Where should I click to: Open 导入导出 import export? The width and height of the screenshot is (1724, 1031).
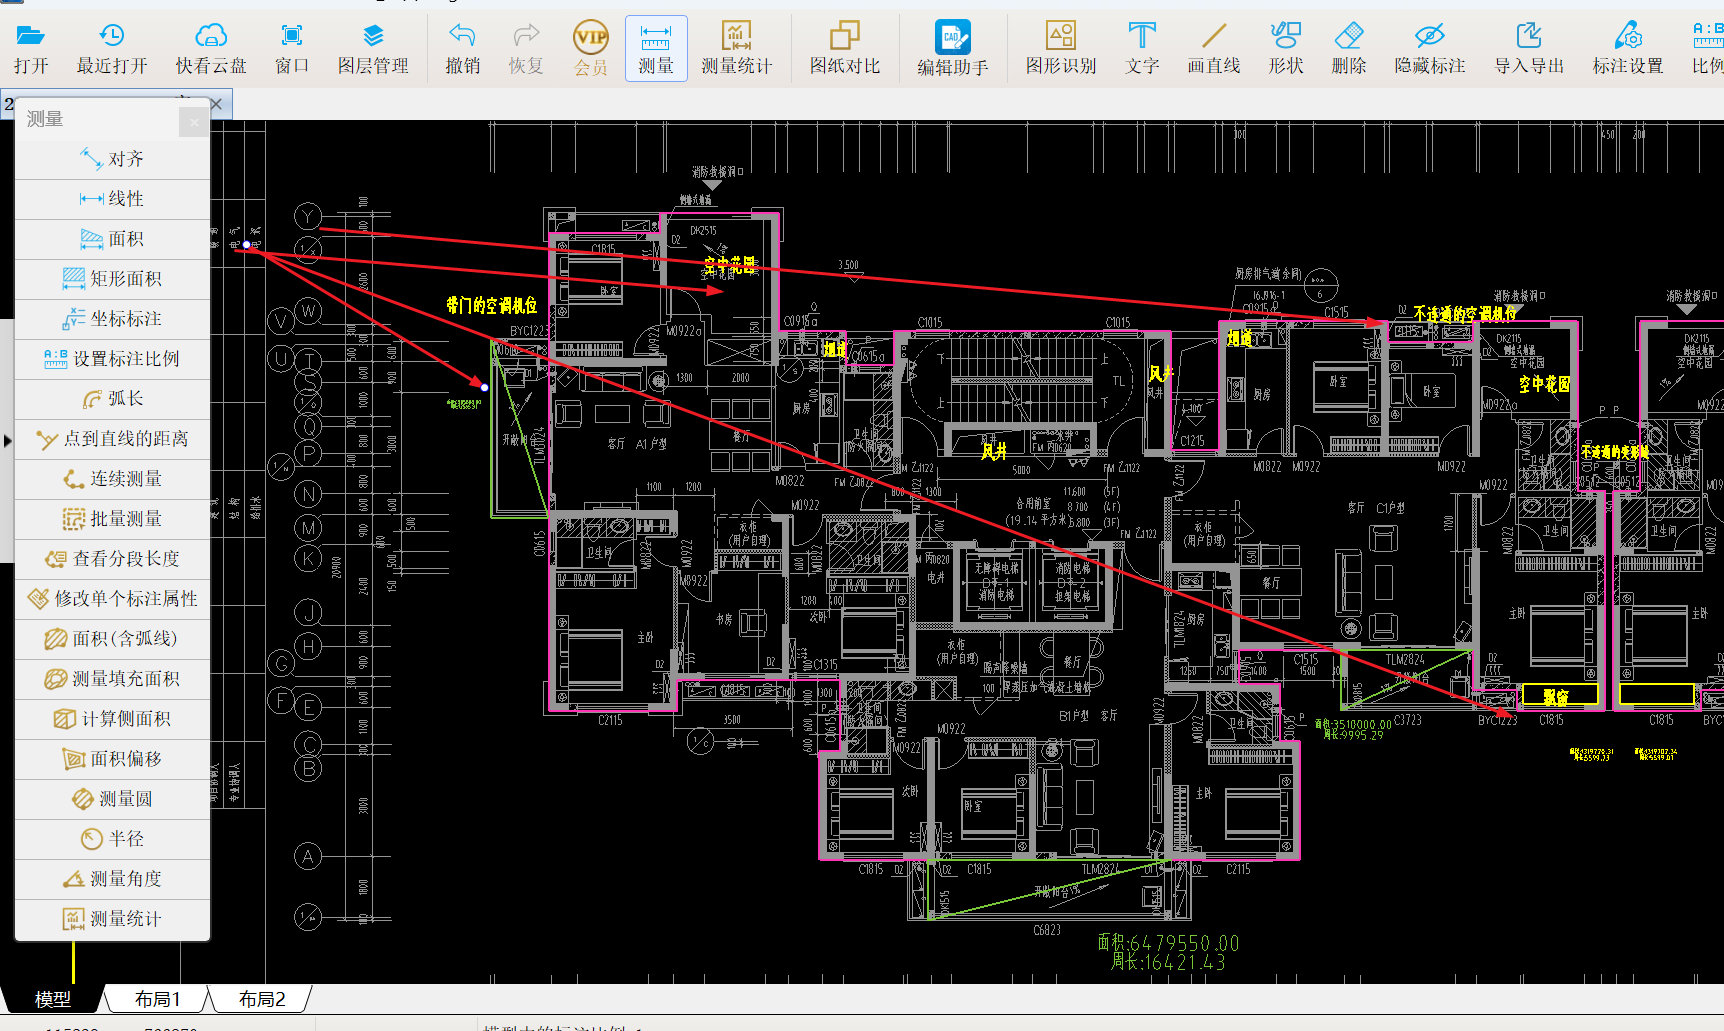(1529, 49)
